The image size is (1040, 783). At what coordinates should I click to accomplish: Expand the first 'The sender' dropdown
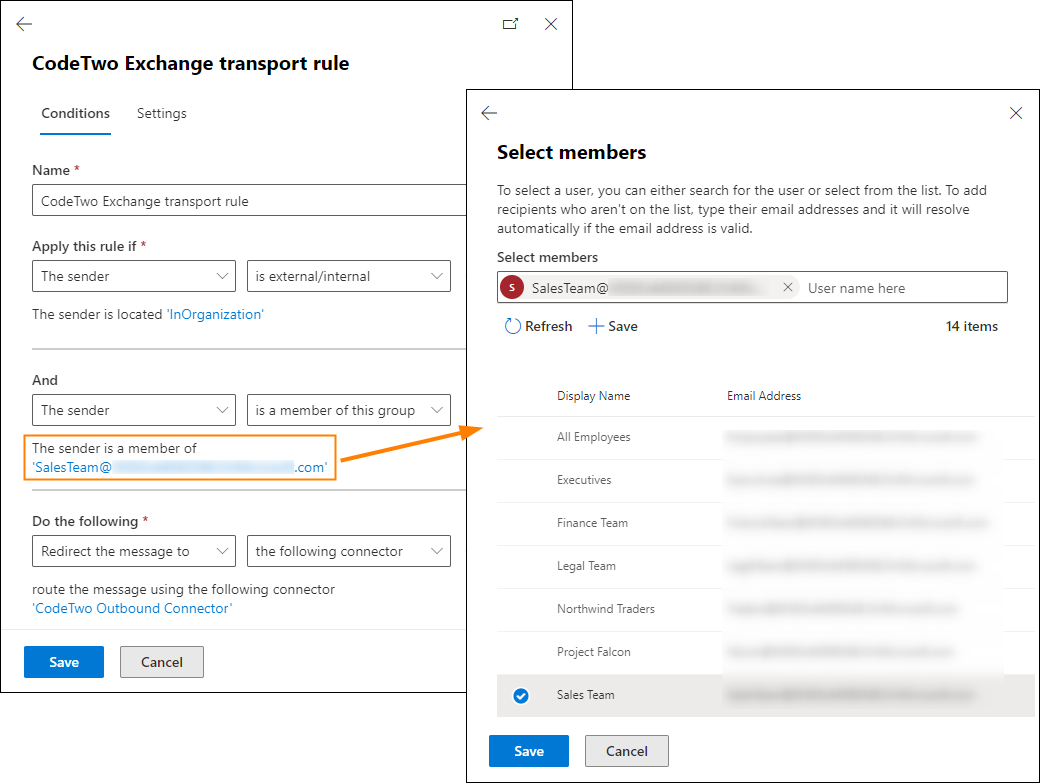click(134, 276)
